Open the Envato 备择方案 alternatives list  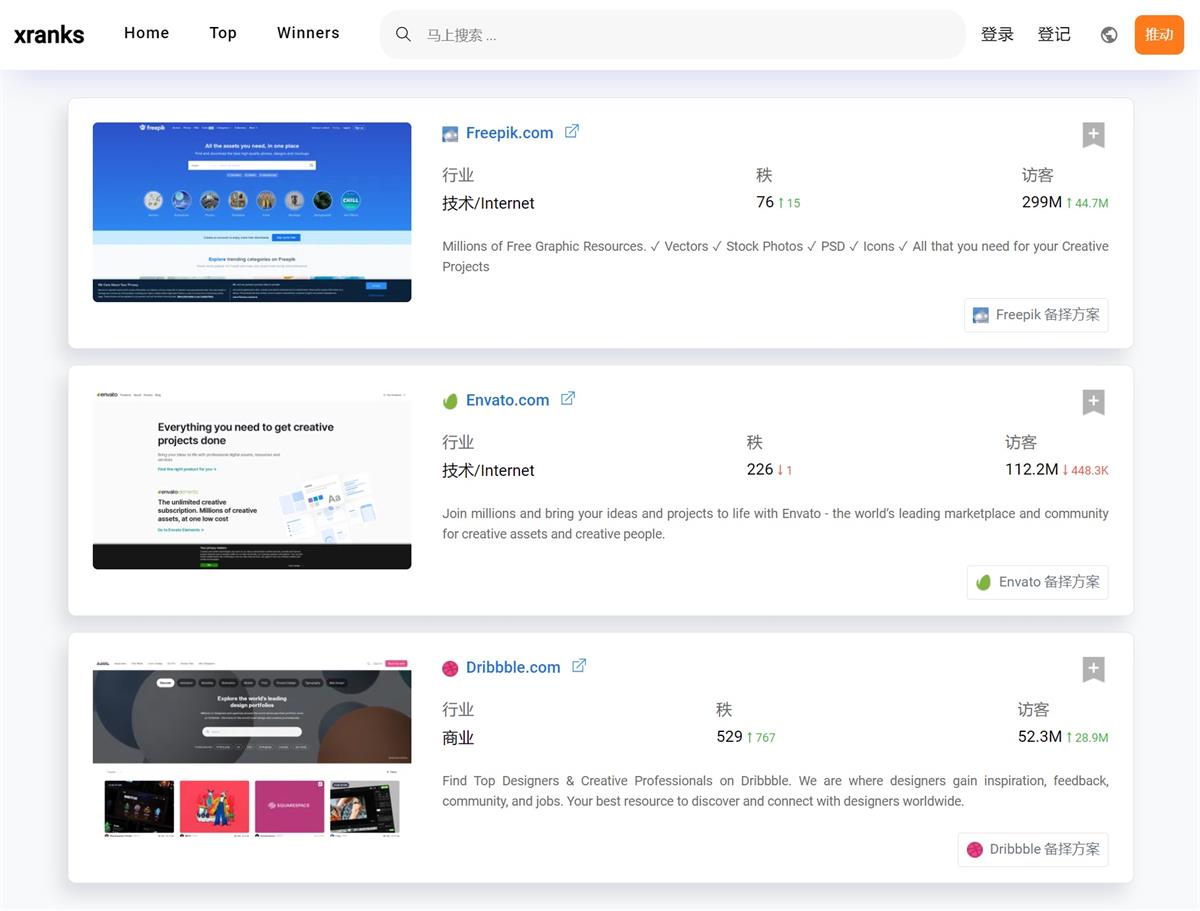[1037, 581]
